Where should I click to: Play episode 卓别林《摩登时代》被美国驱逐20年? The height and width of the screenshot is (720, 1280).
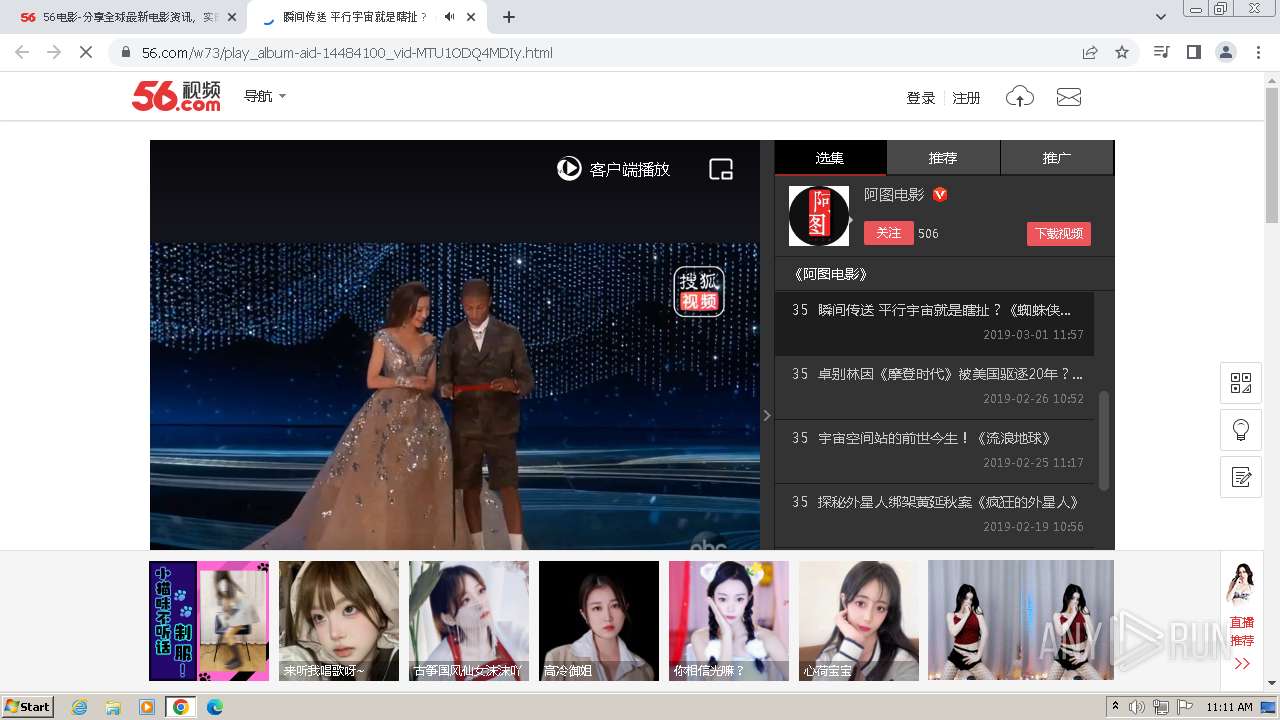[934, 387]
